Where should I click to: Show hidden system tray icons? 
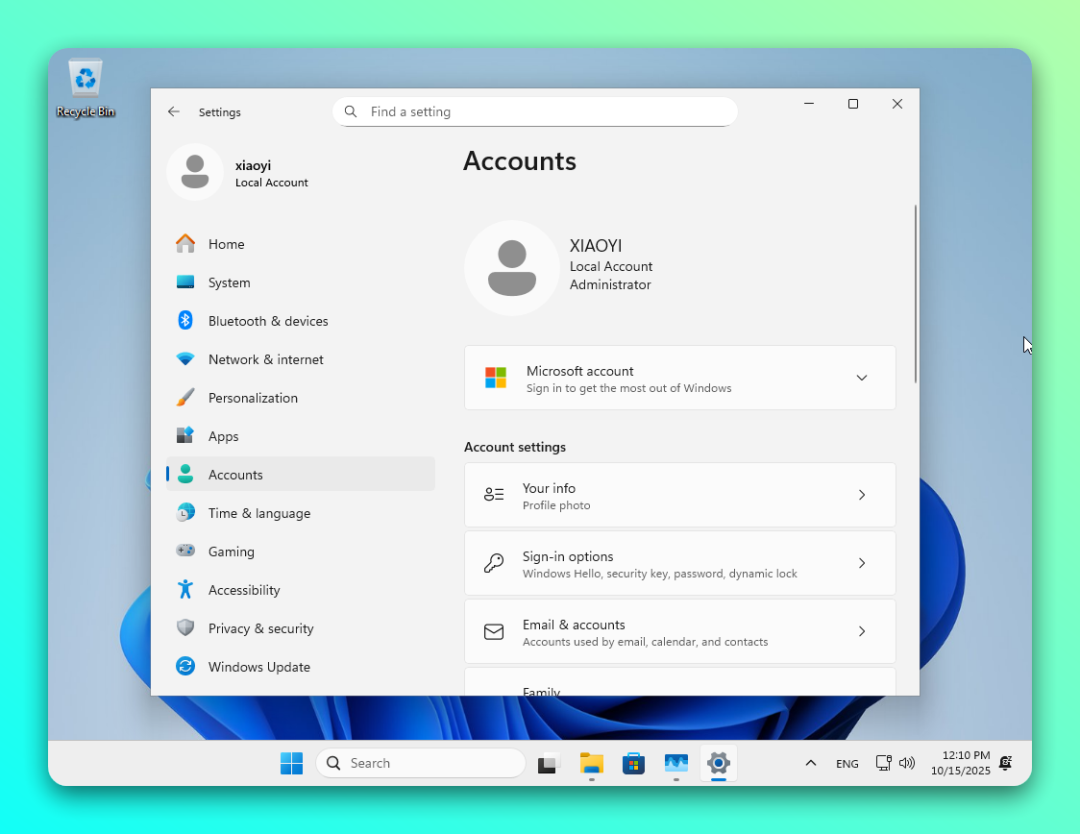pos(810,763)
